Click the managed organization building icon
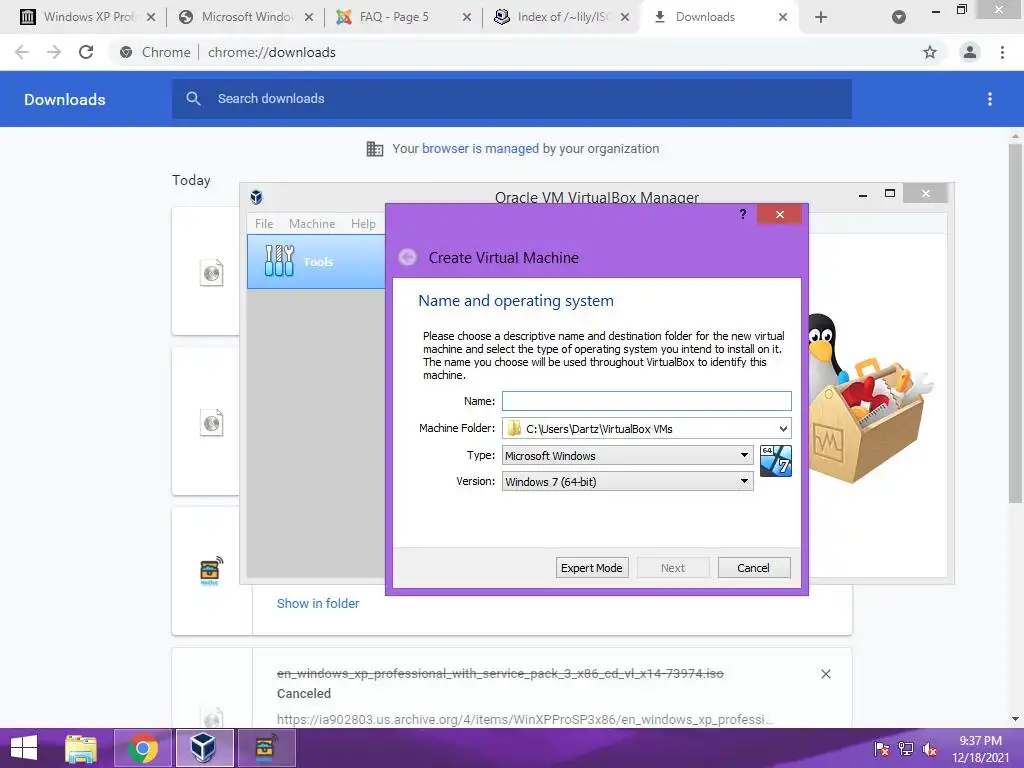The image size is (1024, 768). (375, 149)
